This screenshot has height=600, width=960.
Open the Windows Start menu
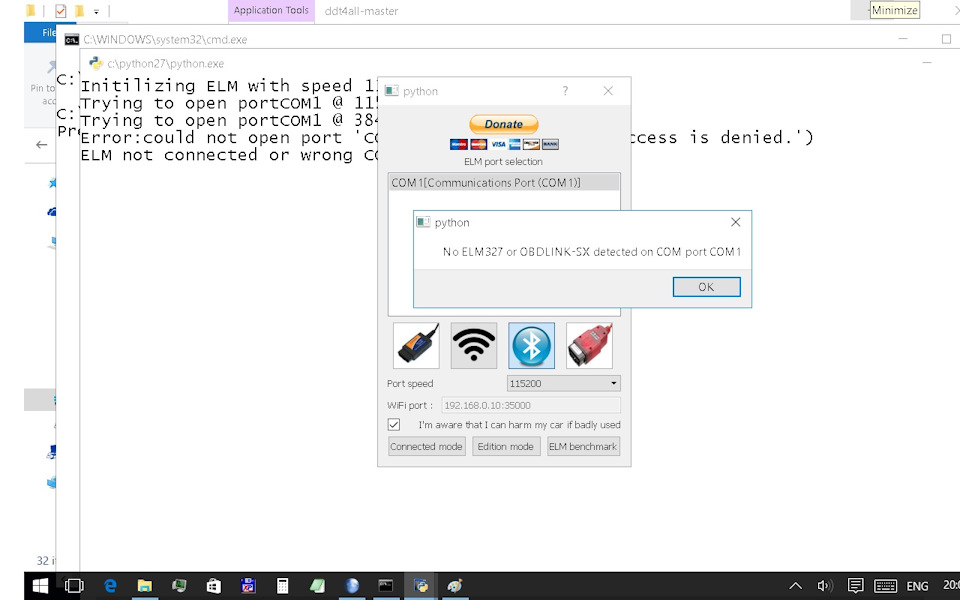pos(40,586)
